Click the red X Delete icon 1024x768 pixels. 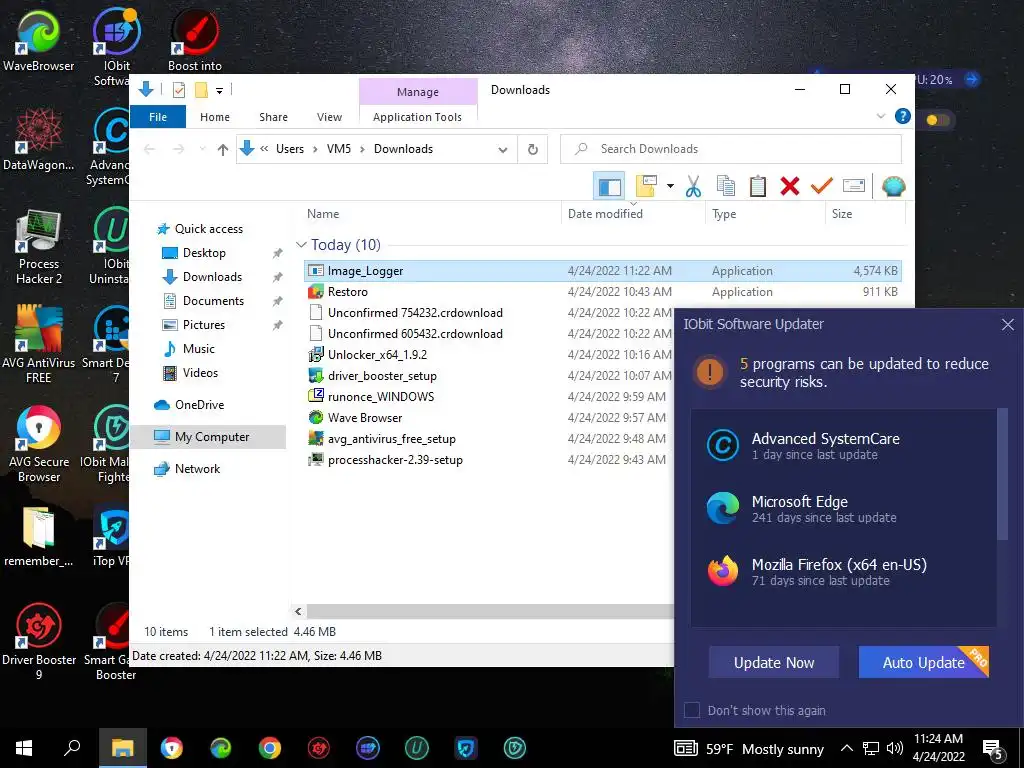point(790,186)
